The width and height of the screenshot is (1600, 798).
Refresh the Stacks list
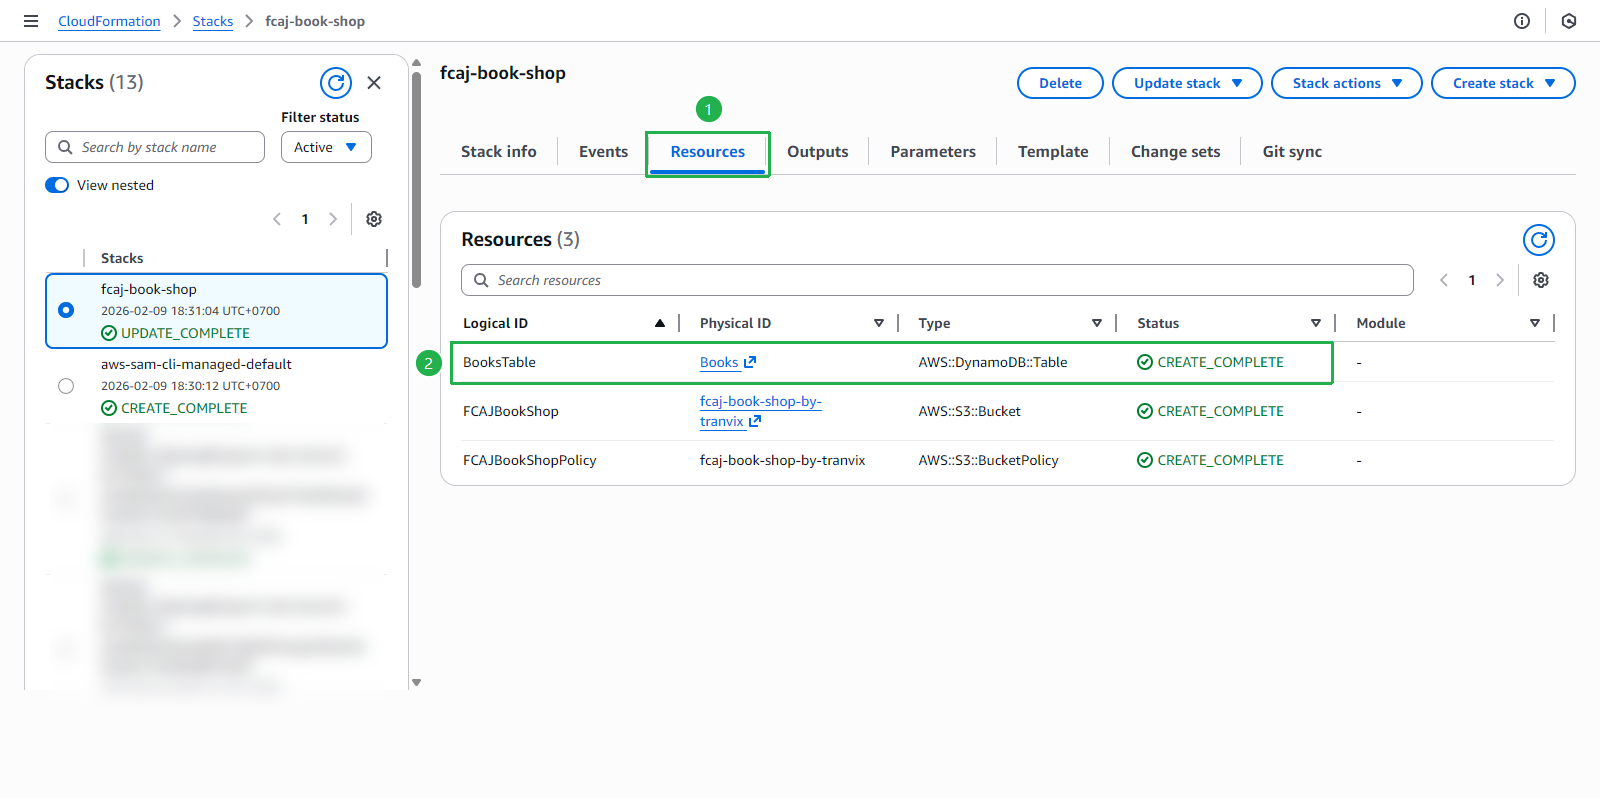336,83
